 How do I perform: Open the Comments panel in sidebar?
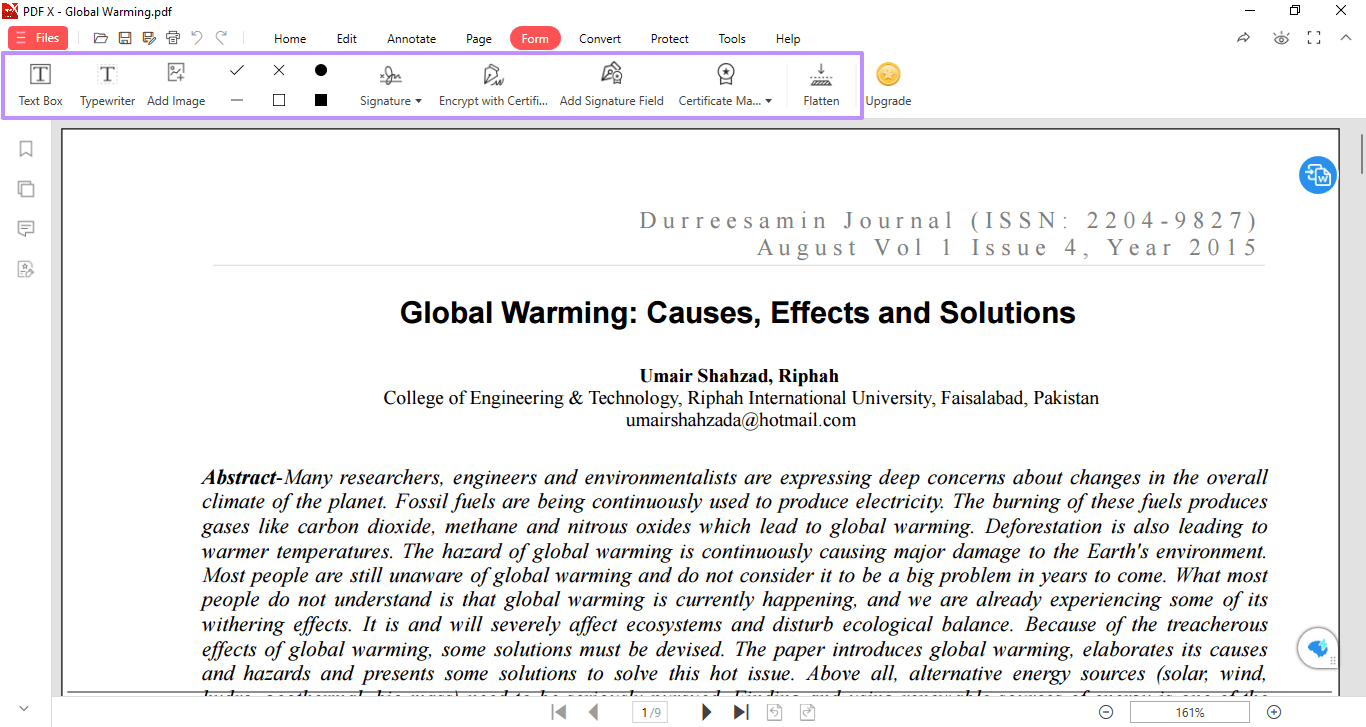pos(25,228)
